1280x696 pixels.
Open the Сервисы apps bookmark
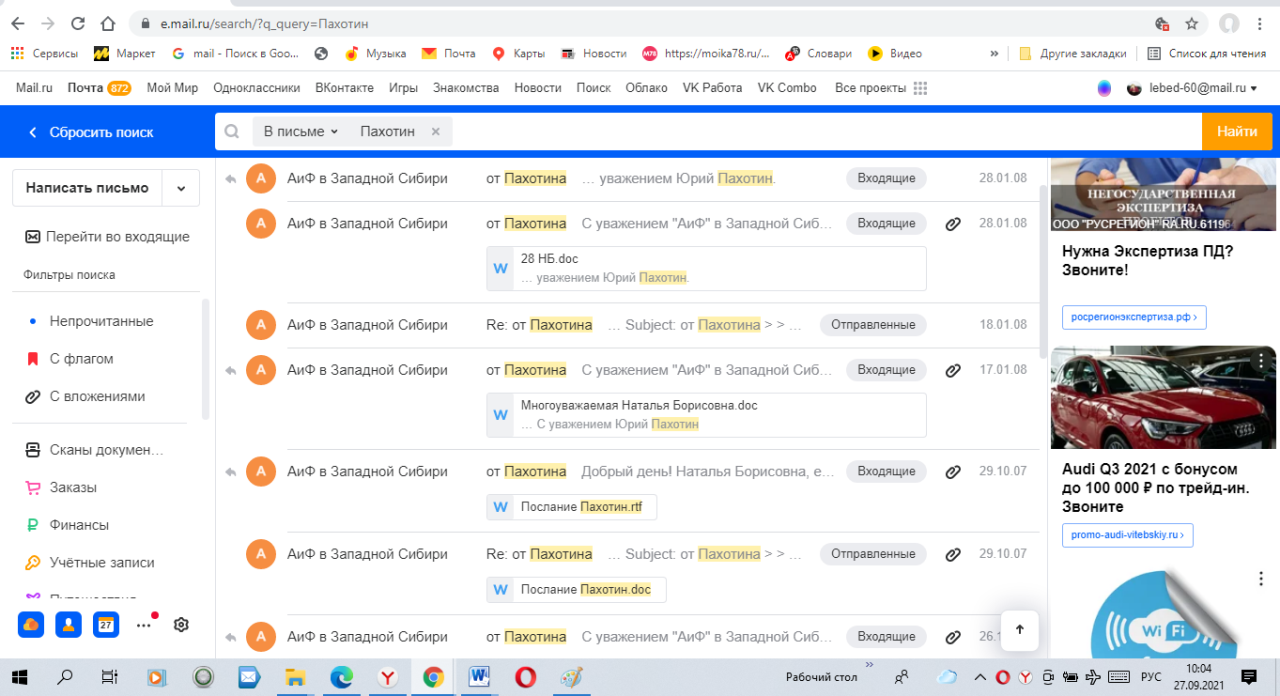click(44, 54)
